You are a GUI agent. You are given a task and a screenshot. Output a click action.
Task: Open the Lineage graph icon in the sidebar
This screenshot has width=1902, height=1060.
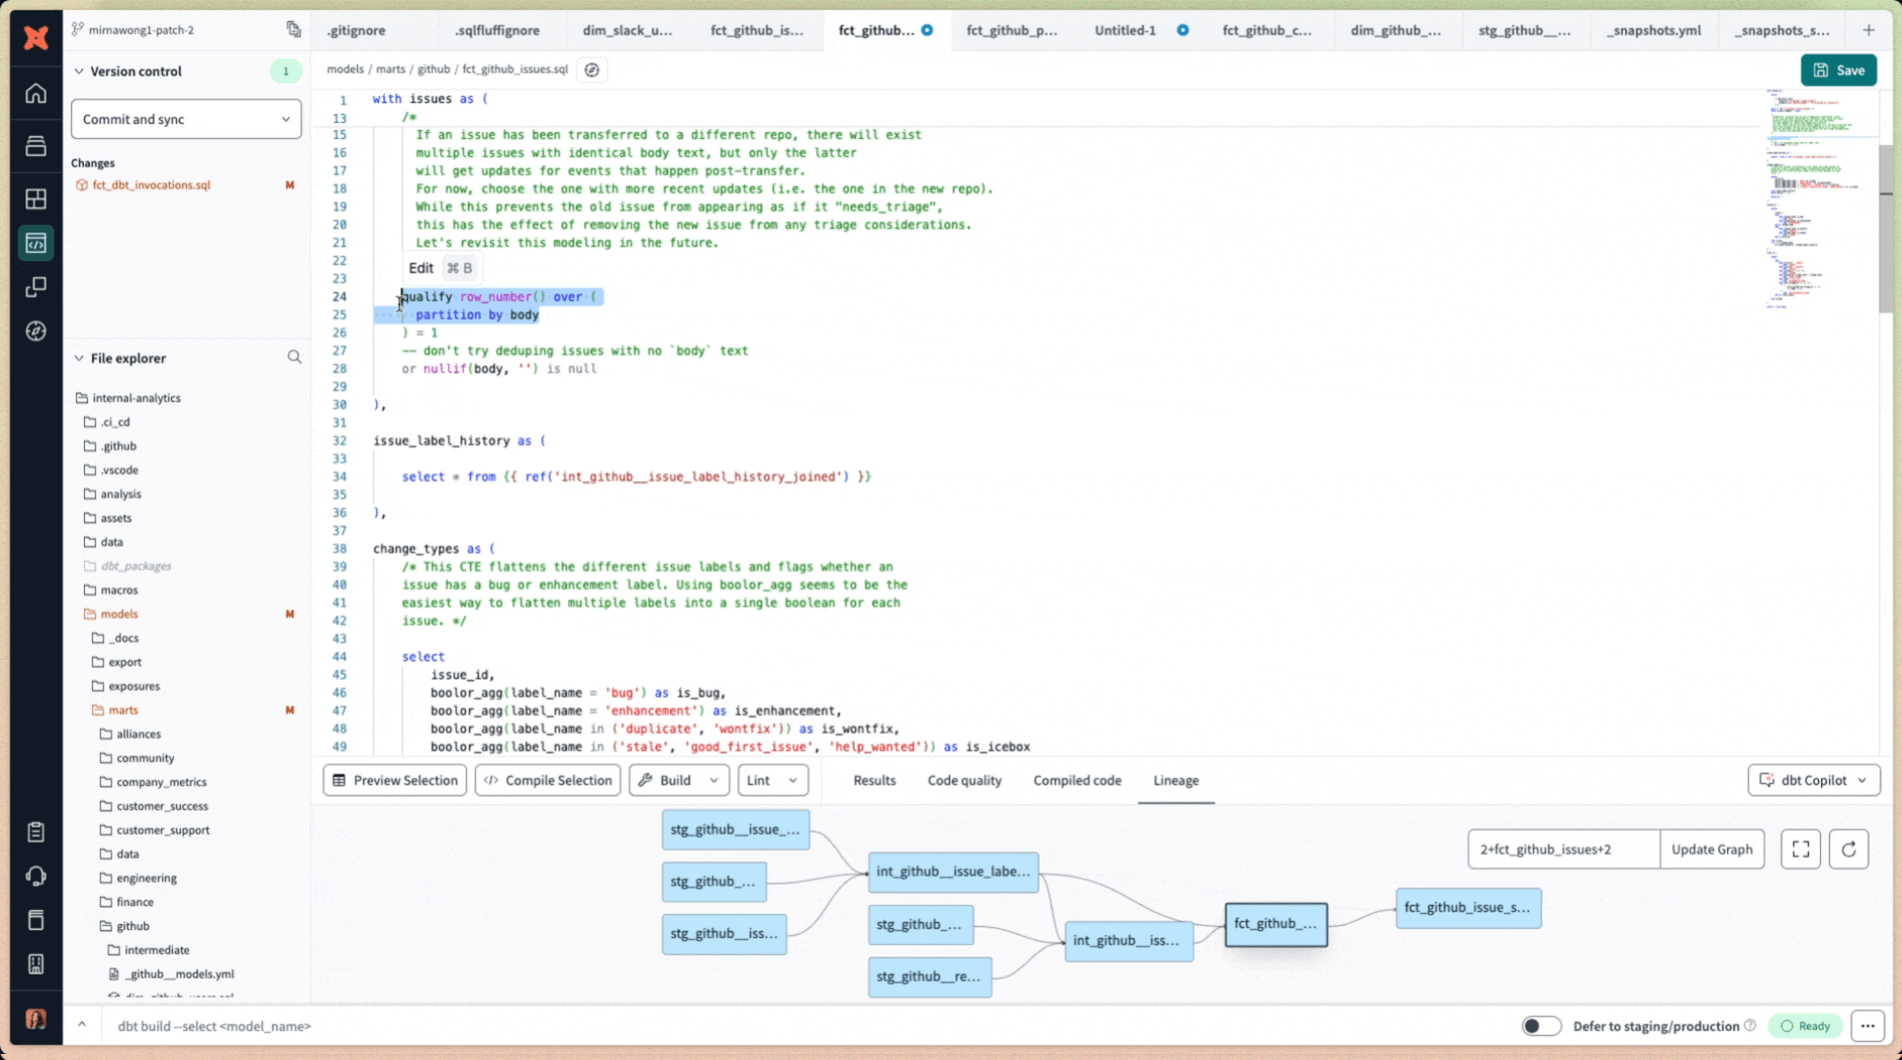click(36, 287)
